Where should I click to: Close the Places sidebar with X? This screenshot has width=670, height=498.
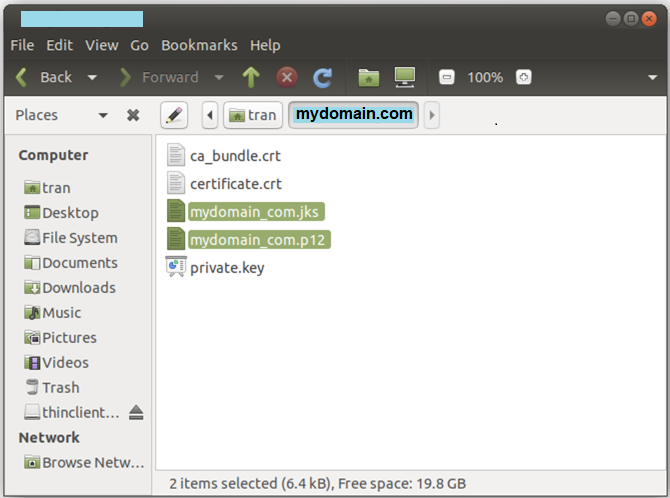coord(133,115)
